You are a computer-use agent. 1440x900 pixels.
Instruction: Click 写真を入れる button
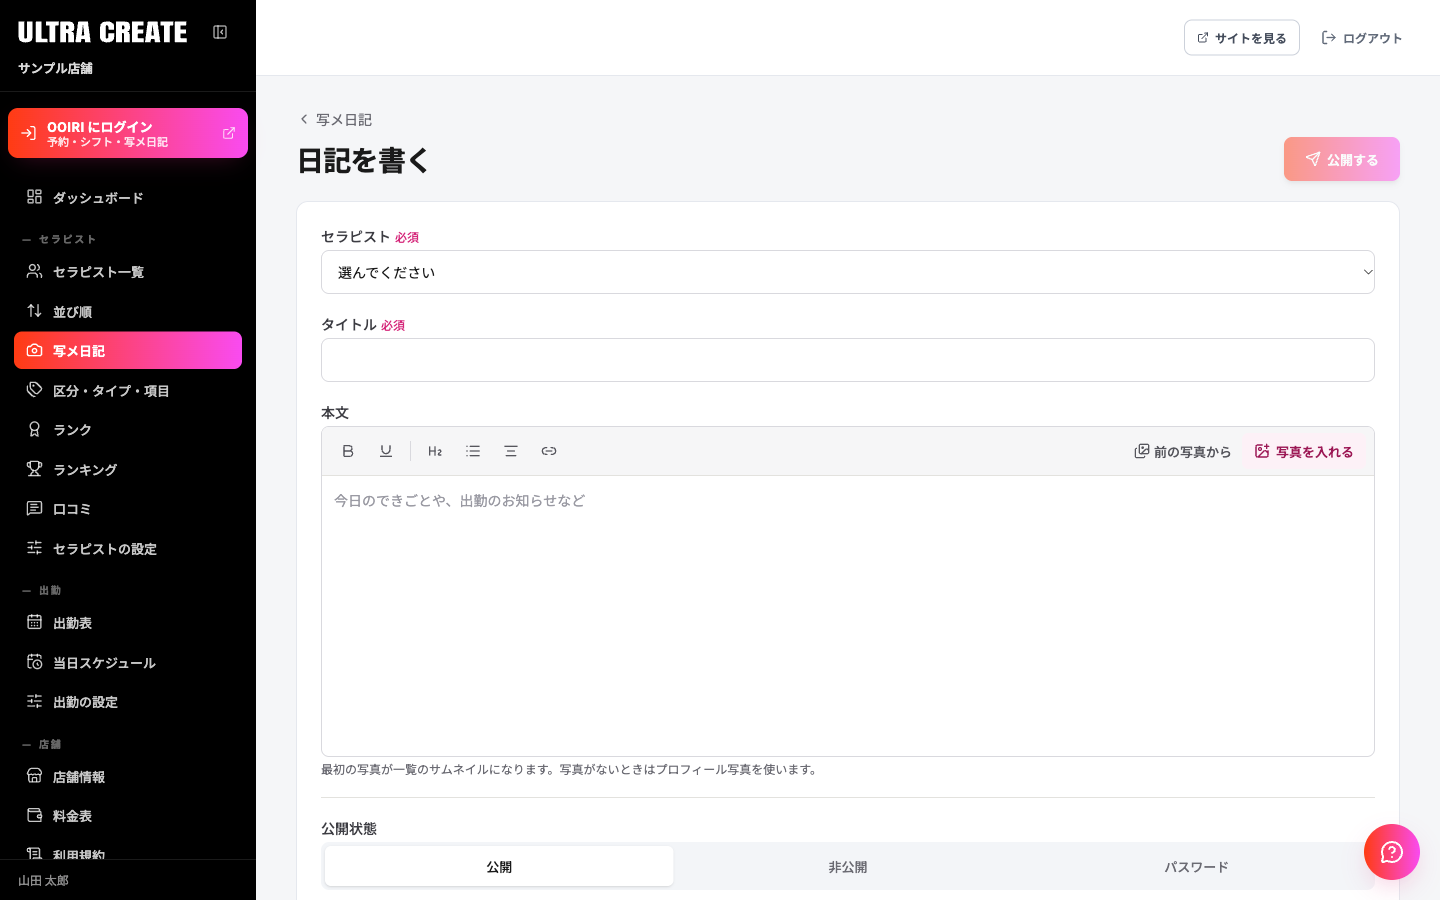coord(1304,452)
